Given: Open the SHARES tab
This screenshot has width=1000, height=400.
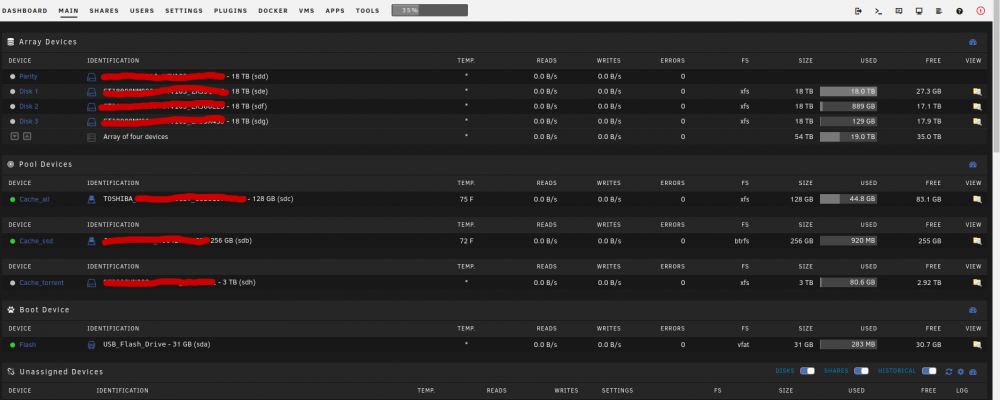Looking at the screenshot, I should click(x=104, y=11).
